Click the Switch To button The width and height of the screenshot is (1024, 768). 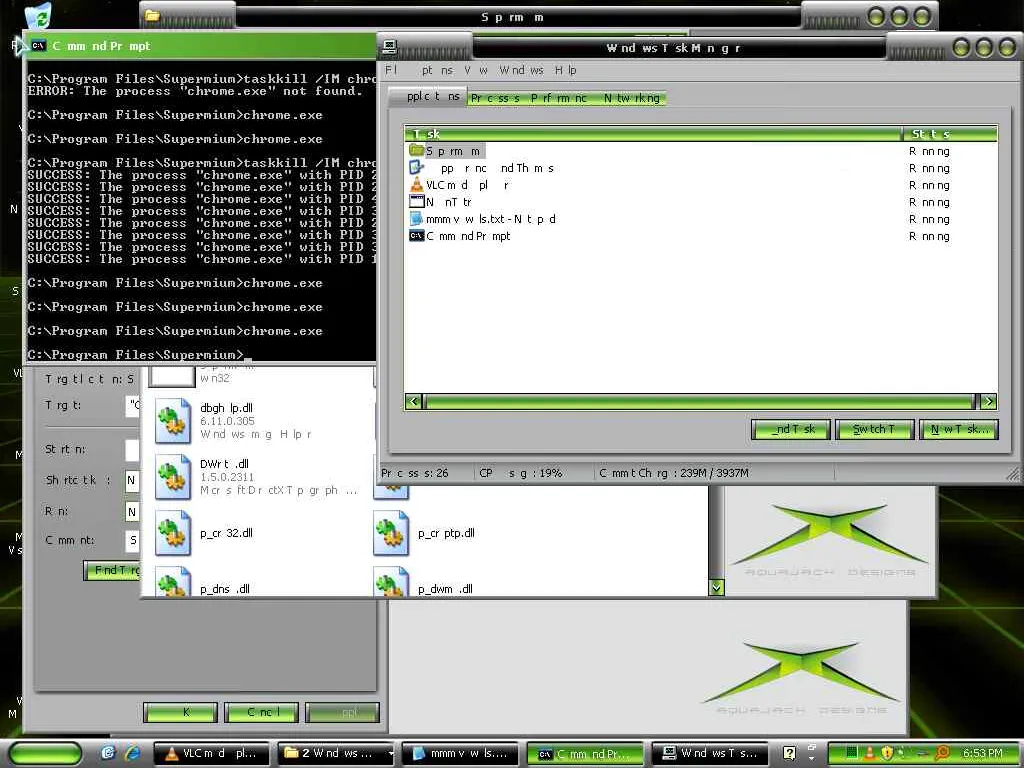(874, 429)
